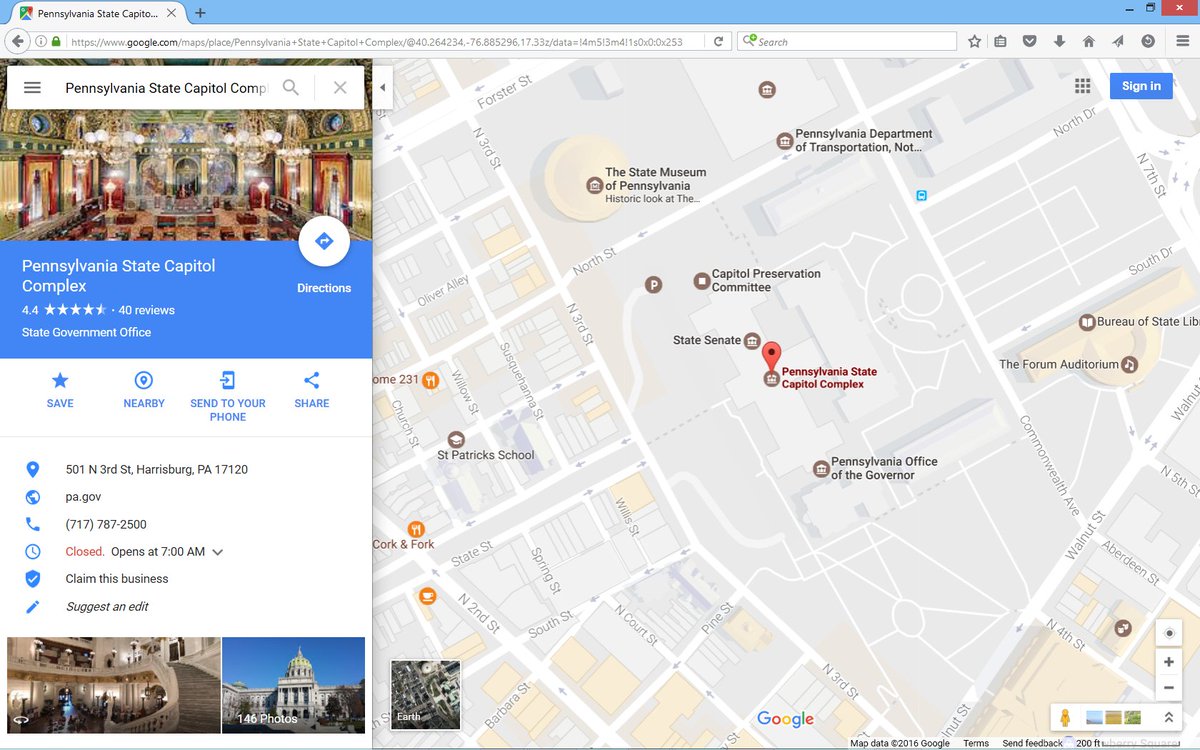This screenshot has height=750, width=1200.
Task: Save the place with the star icon
Action: coord(60,380)
